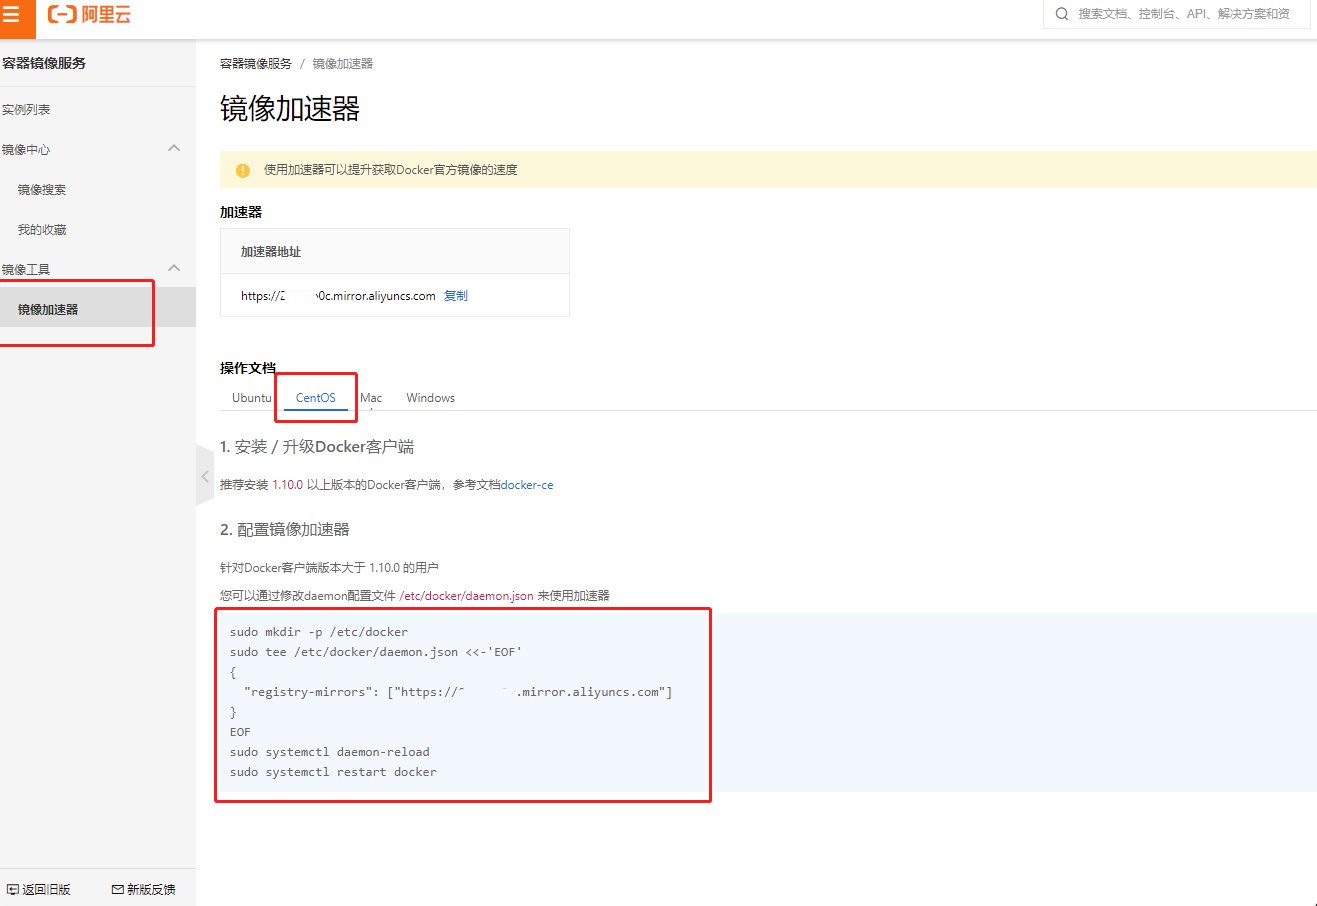
Task: Click the 'sudo mkdir -p /etc/docker' line
Action: point(319,632)
